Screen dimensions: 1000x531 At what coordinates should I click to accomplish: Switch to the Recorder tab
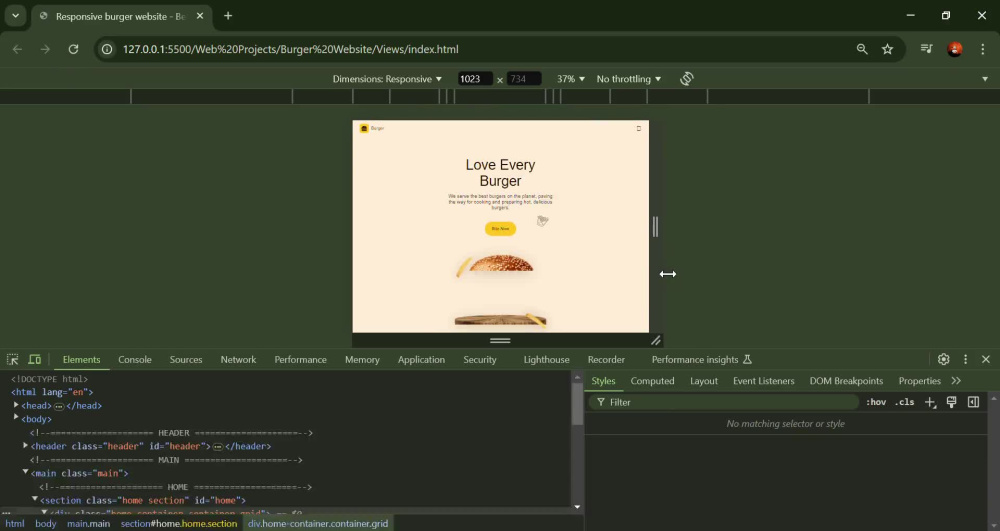[x=606, y=360]
